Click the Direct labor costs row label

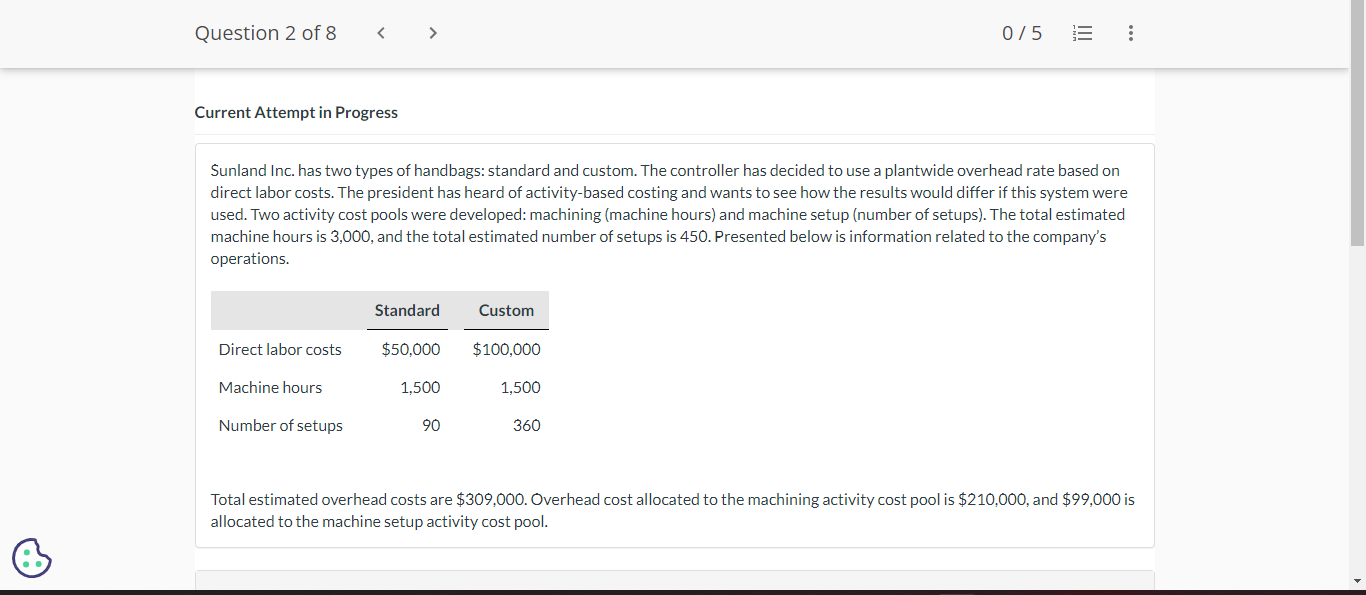click(x=280, y=349)
